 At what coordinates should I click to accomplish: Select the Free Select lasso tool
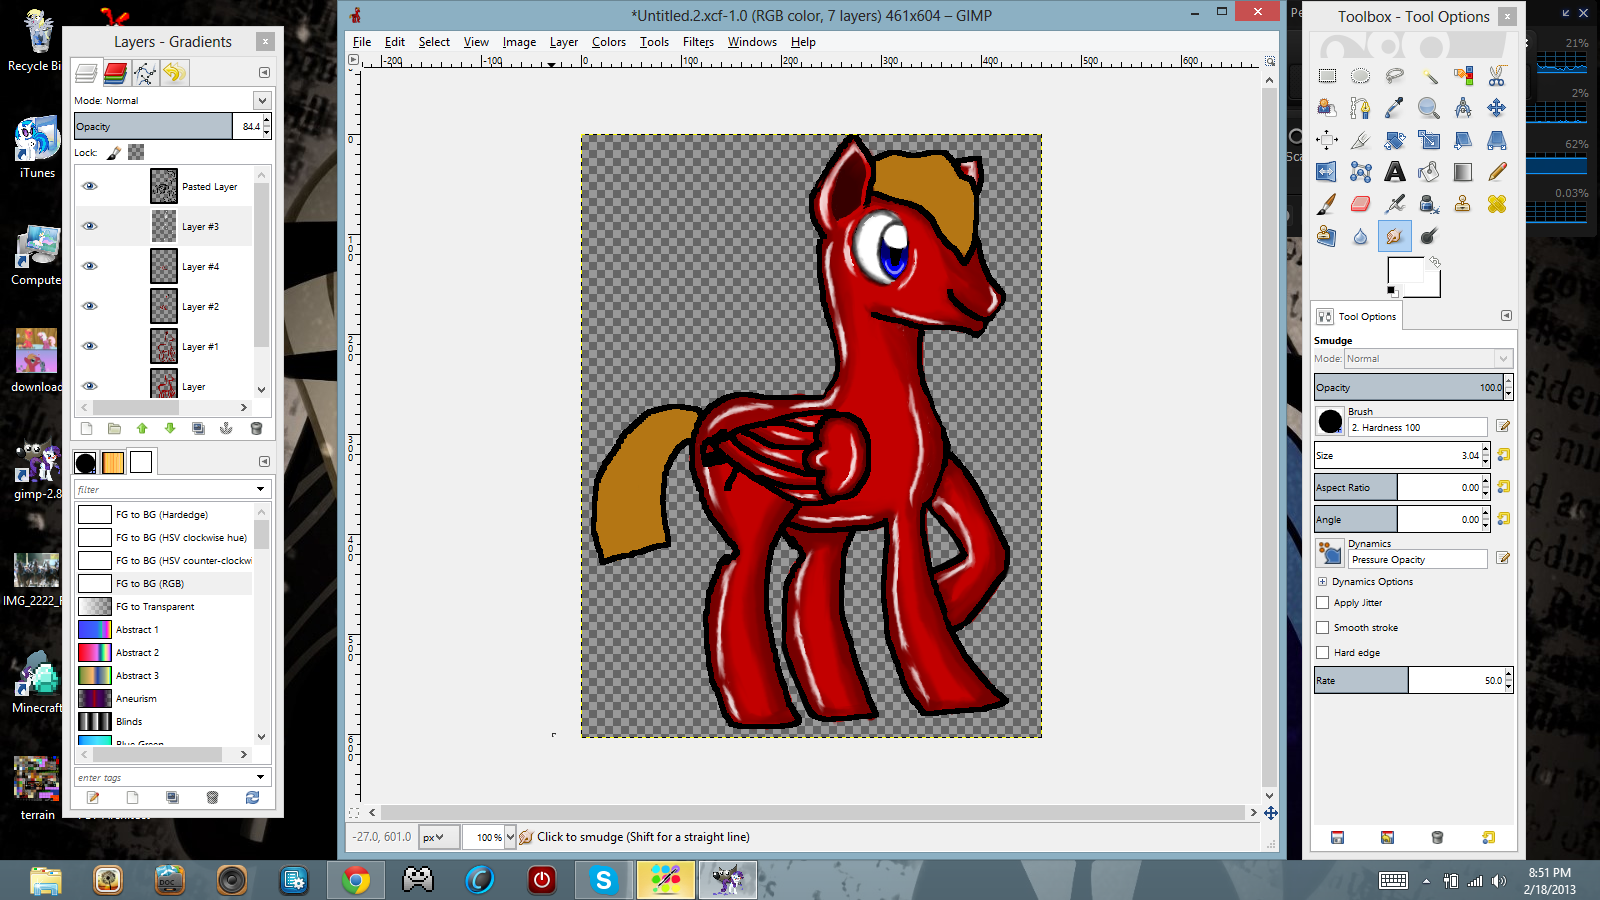[x=1395, y=76]
